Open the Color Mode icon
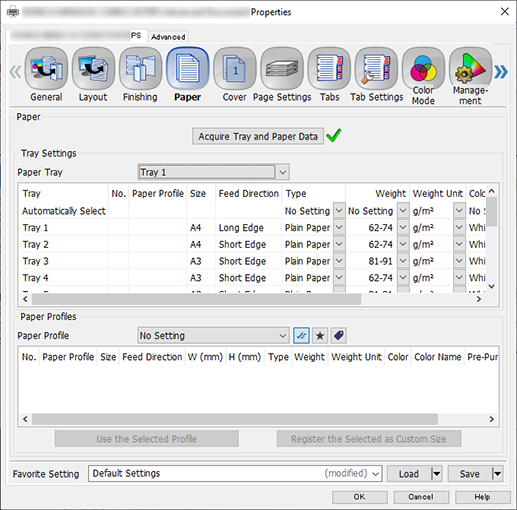517x510 pixels. (423, 69)
